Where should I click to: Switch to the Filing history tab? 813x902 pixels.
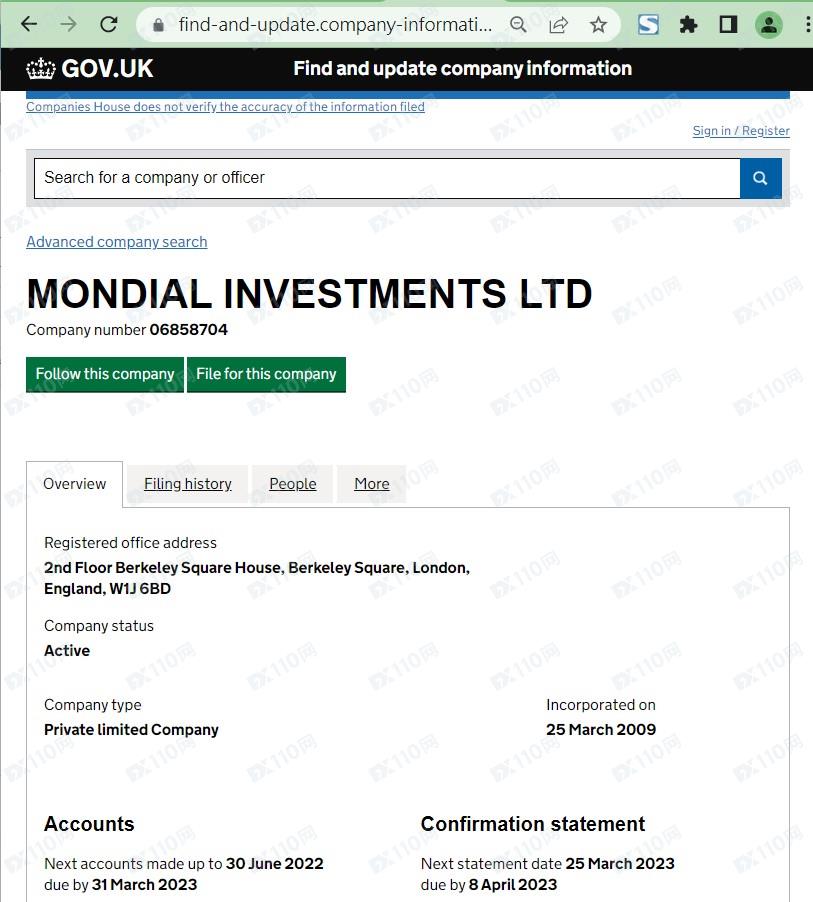coord(188,484)
